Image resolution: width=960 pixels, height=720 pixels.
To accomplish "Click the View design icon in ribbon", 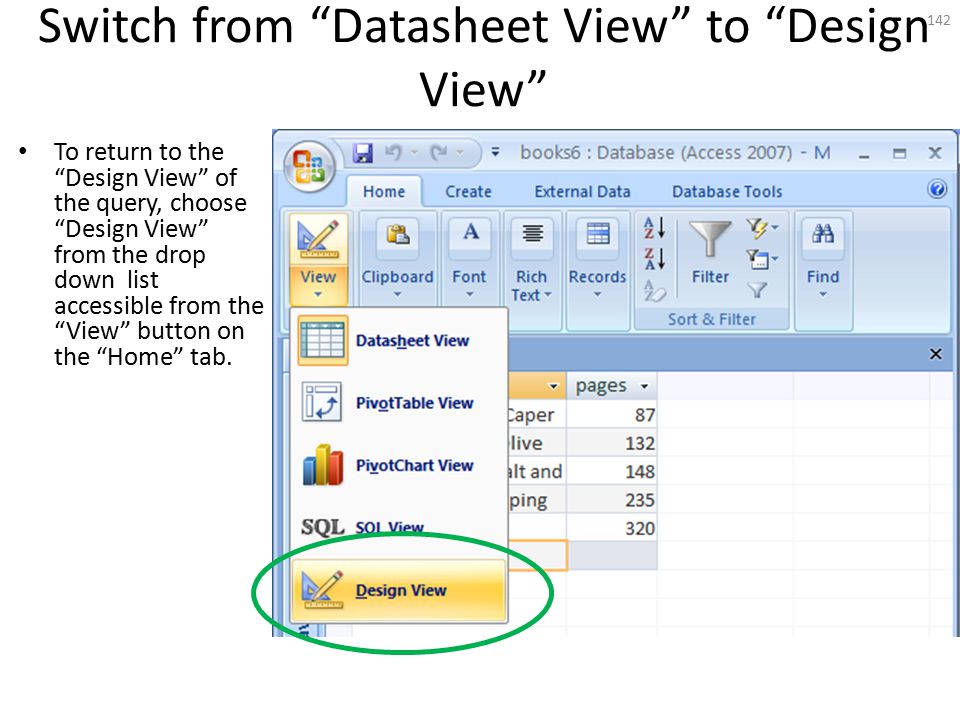I will [318, 239].
